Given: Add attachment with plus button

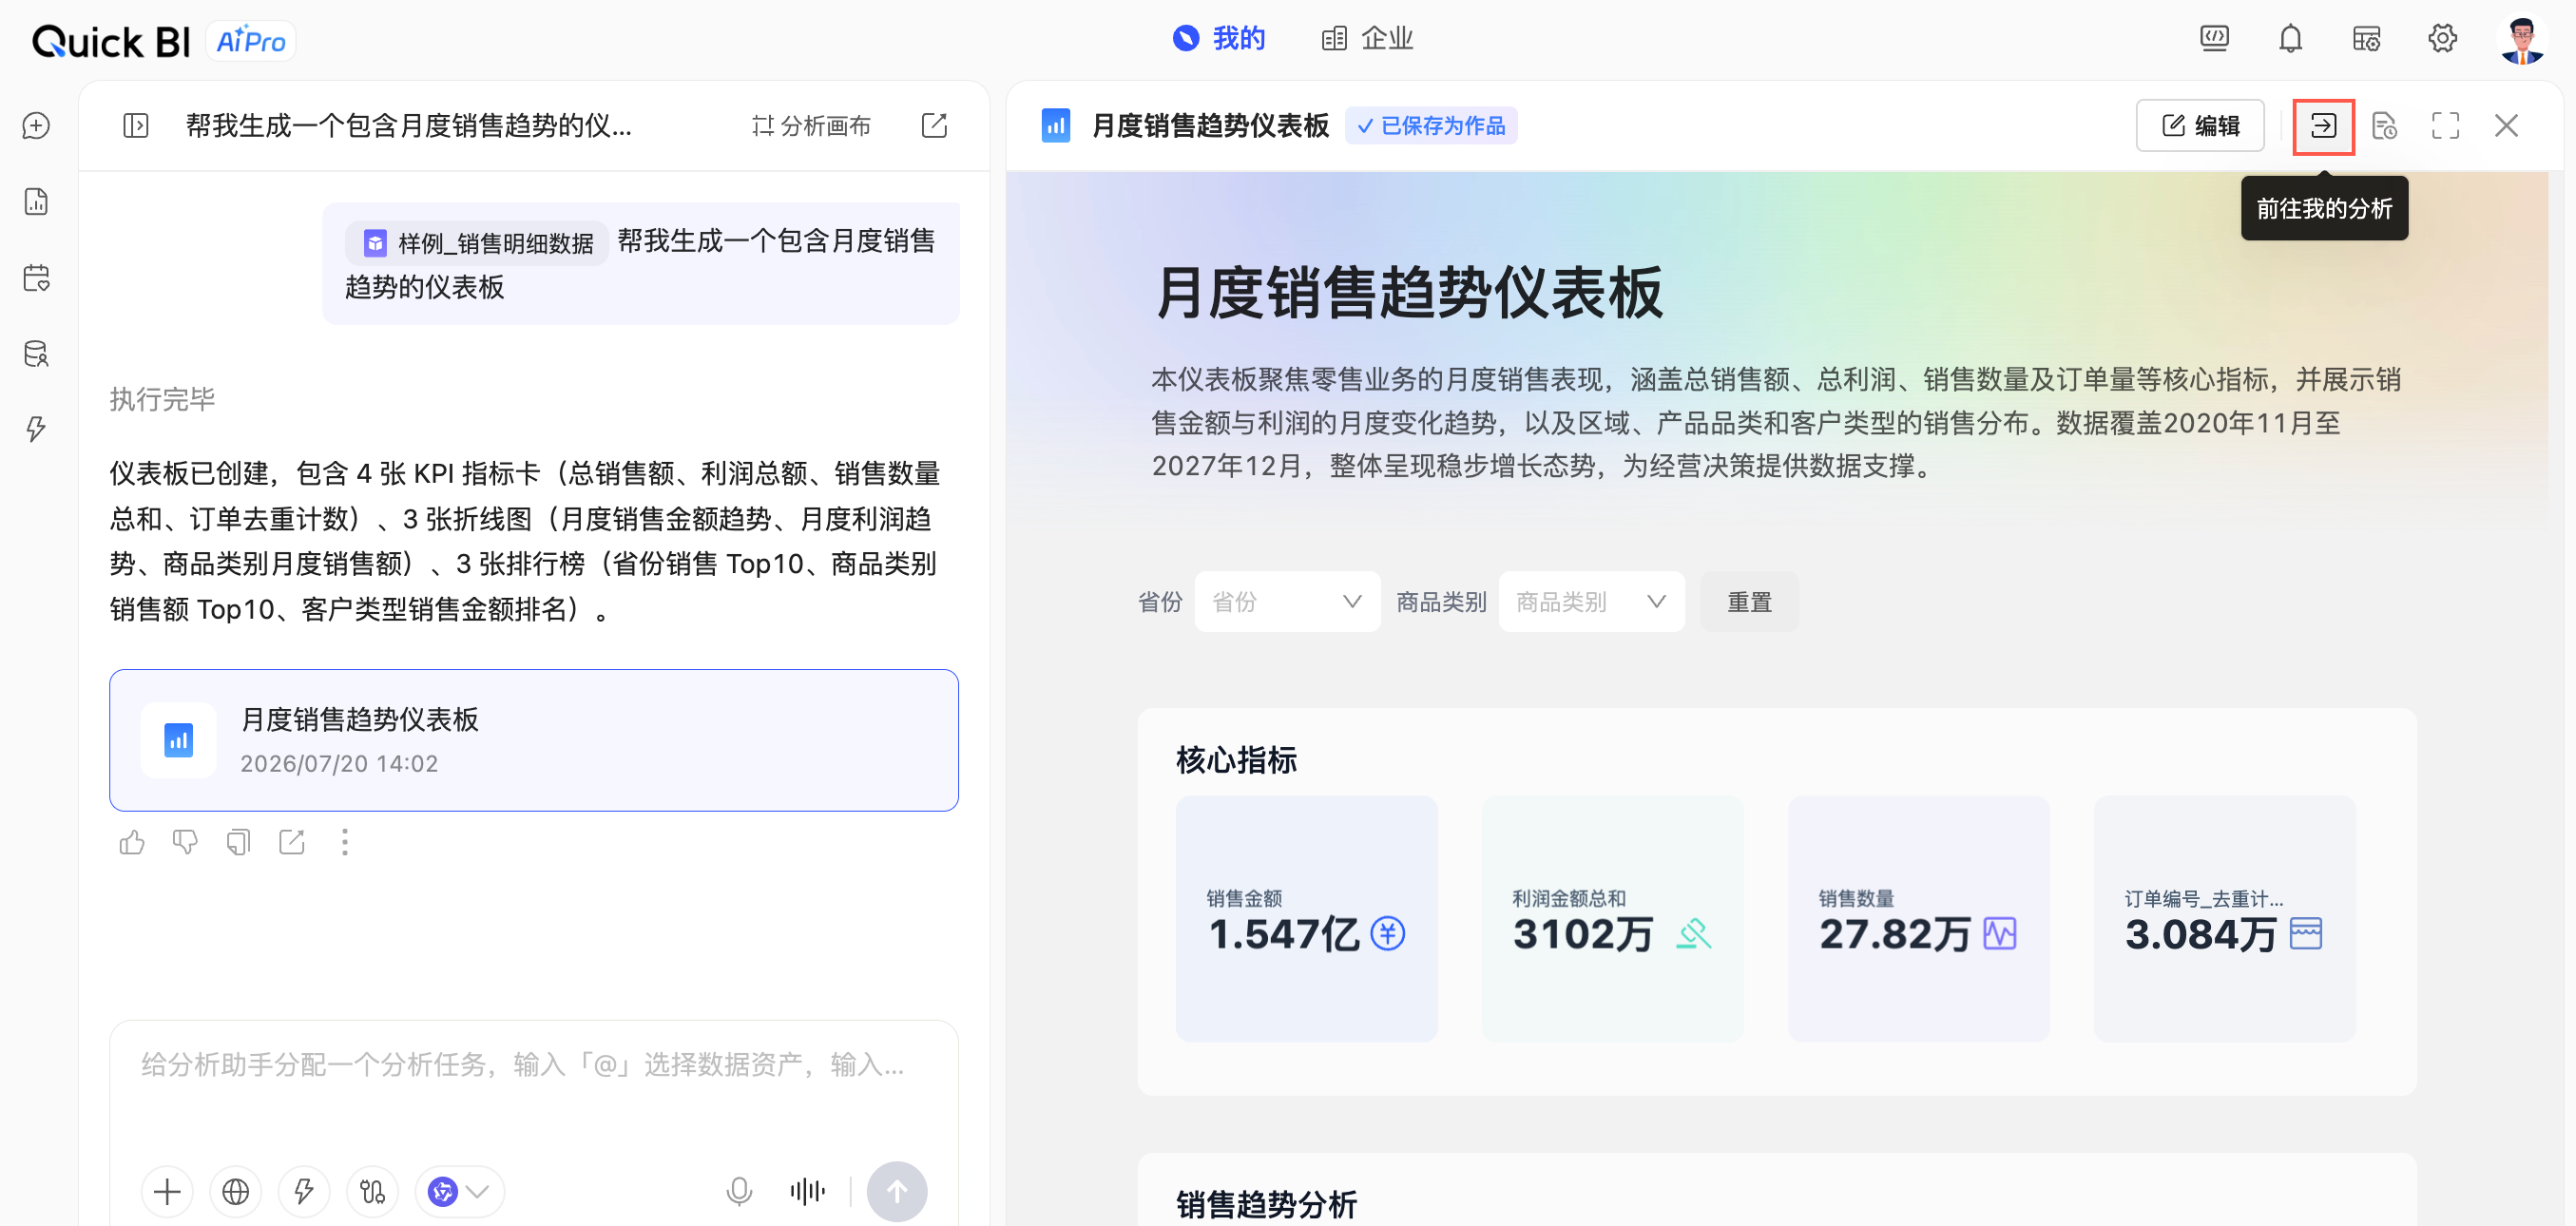Looking at the screenshot, I should (167, 1192).
